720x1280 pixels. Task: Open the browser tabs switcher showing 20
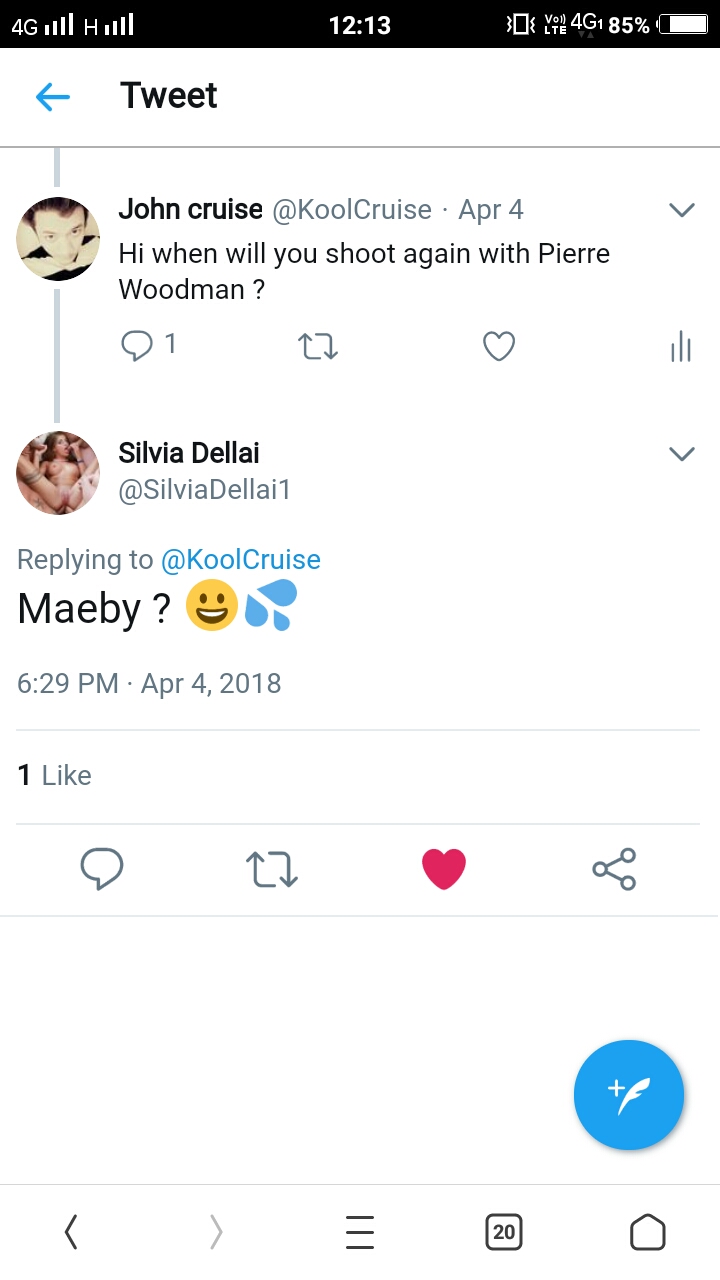tap(504, 1233)
